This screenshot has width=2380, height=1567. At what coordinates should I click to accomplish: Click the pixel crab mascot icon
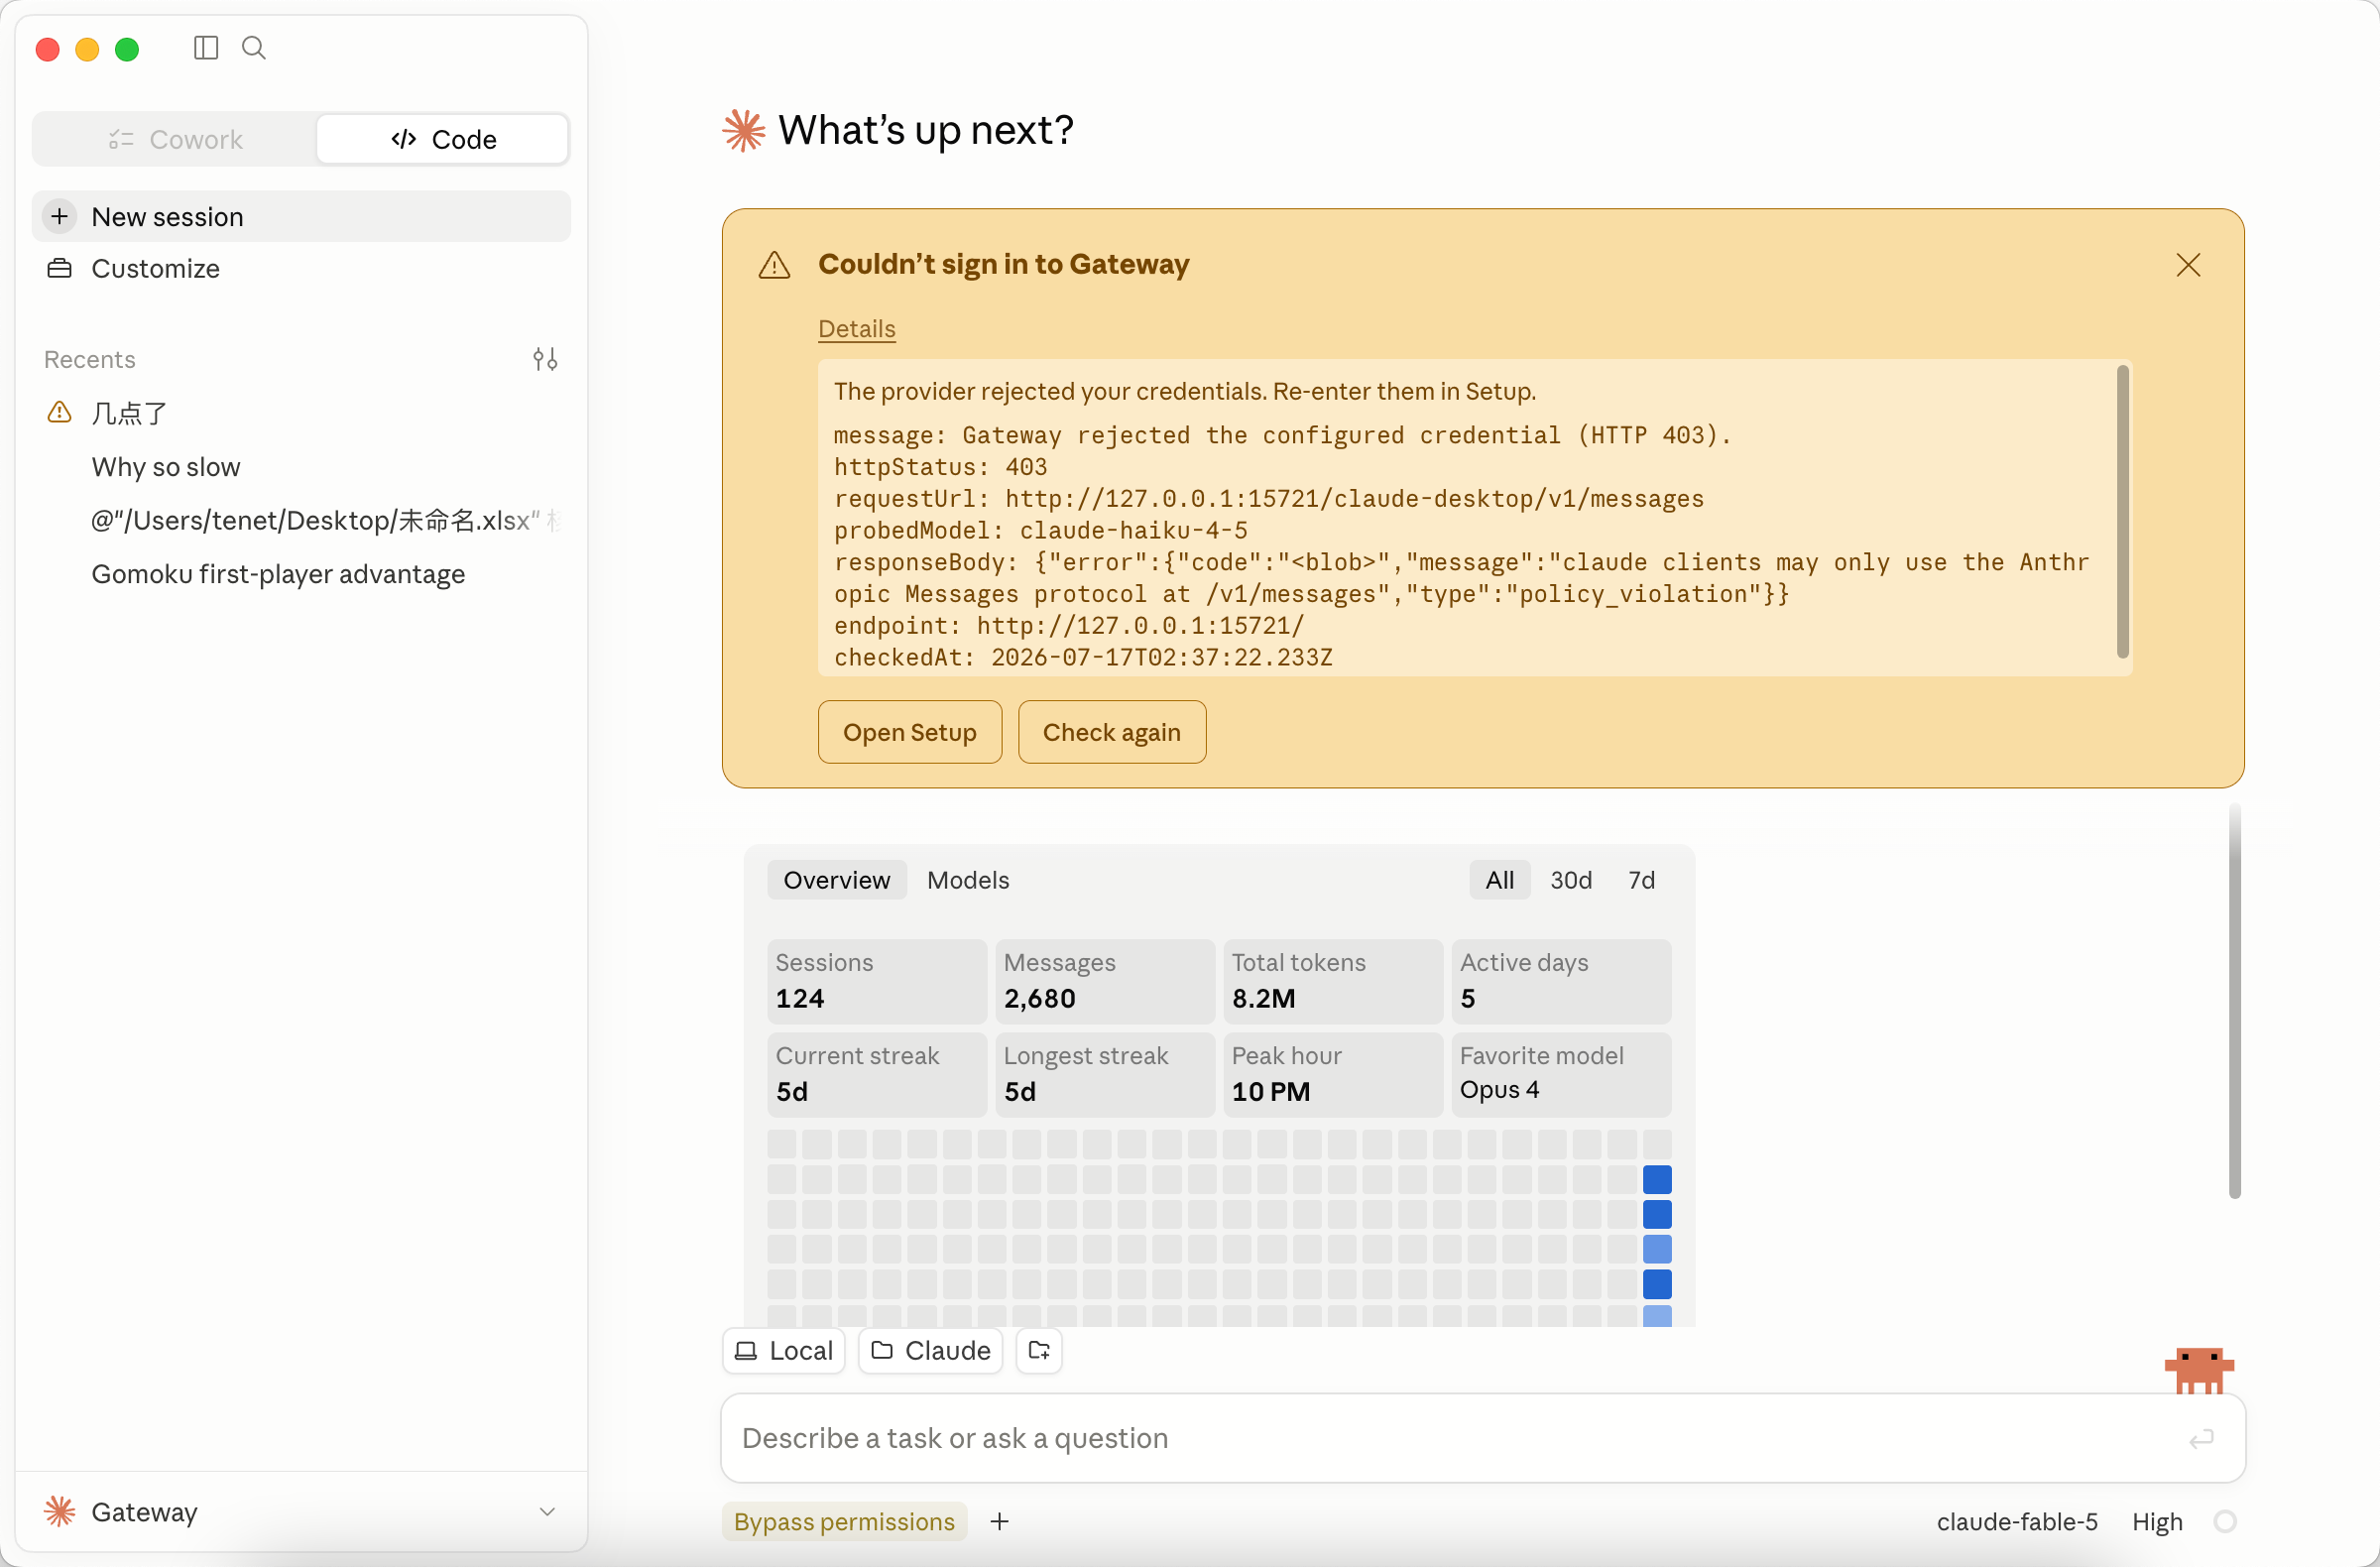2199,1370
